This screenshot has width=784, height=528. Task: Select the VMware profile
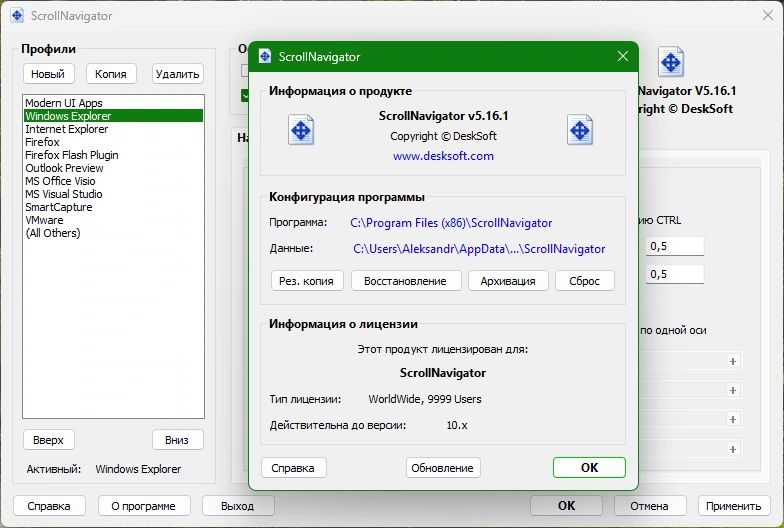pyautogui.click(x=114, y=220)
